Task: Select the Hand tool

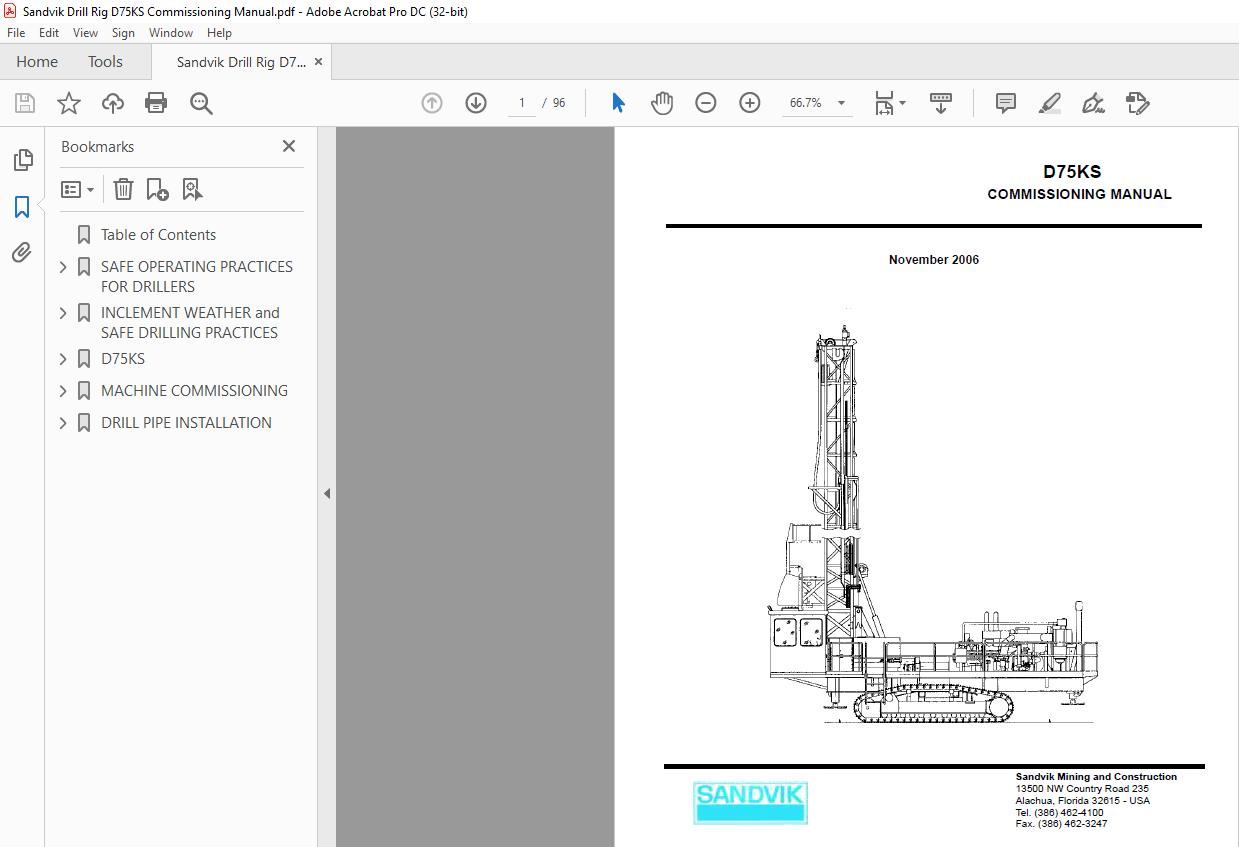Action: 662,102
